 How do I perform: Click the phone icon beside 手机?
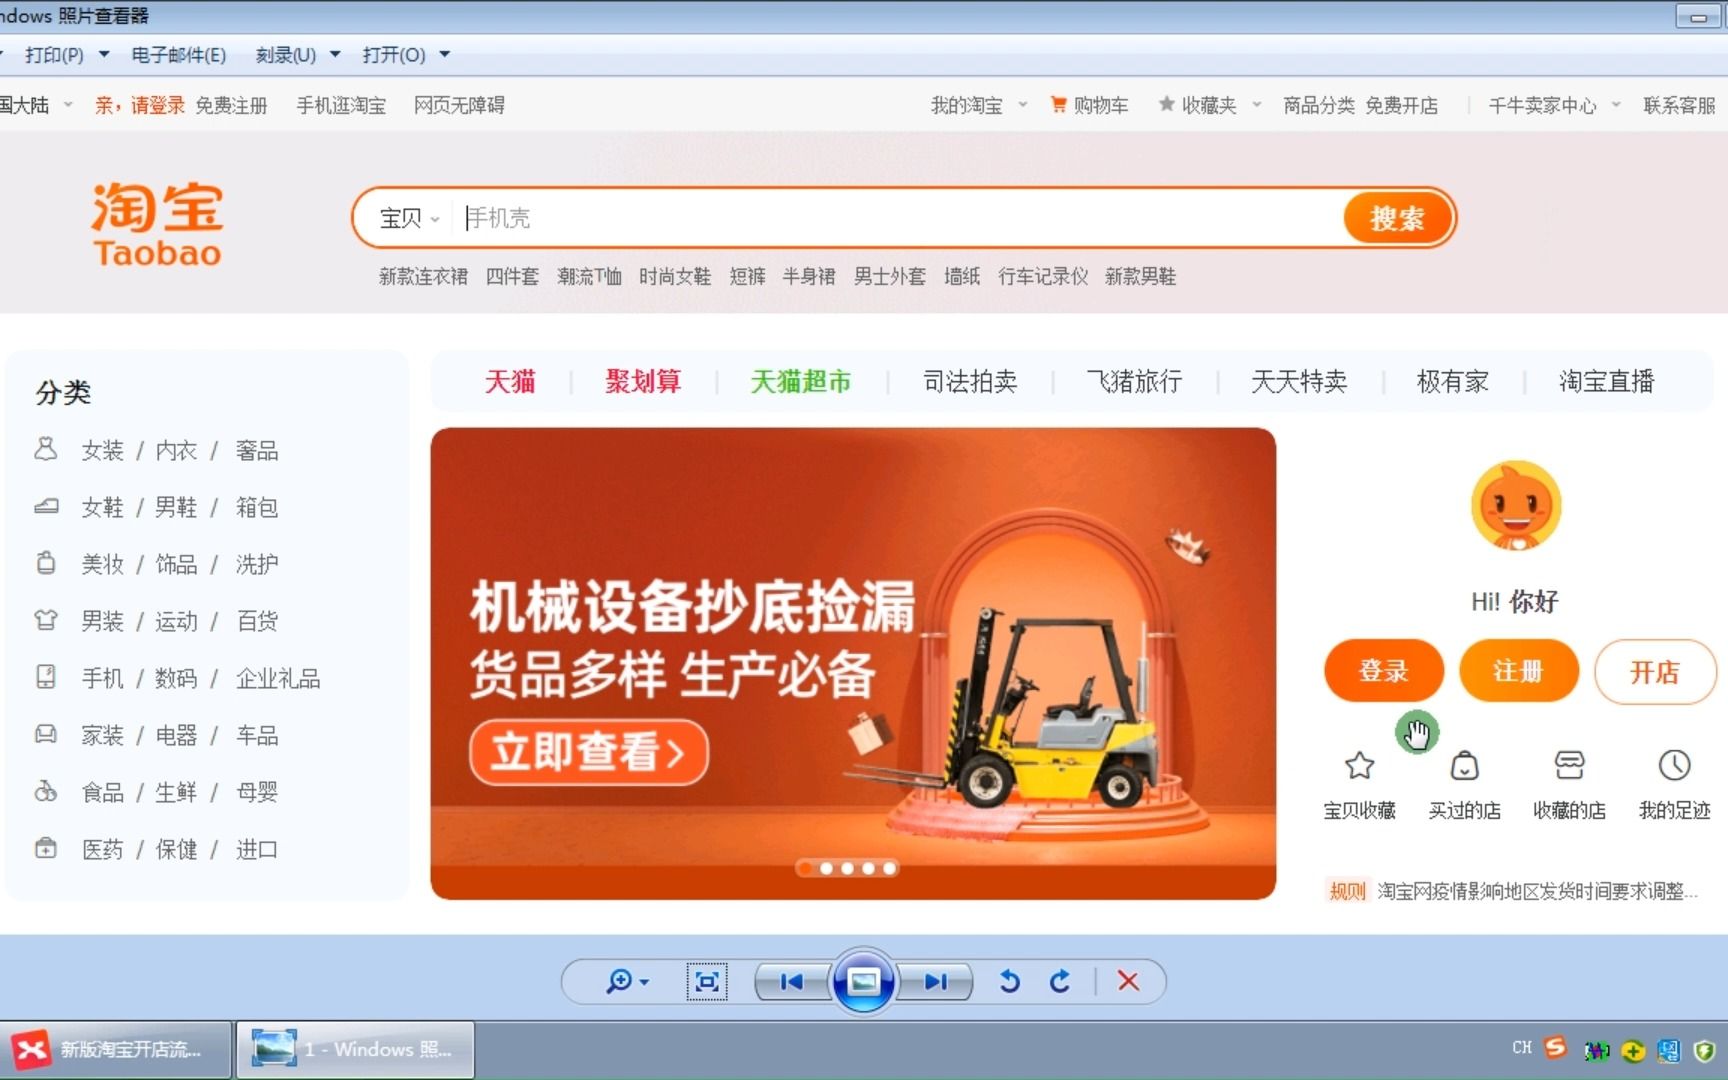click(x=46, y=677)
